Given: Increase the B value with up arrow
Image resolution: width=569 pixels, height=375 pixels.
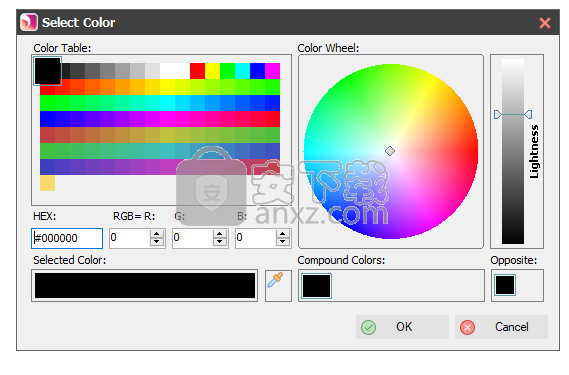Looking at the screenshot, I should pyautogui.click(x=283, y=233).
